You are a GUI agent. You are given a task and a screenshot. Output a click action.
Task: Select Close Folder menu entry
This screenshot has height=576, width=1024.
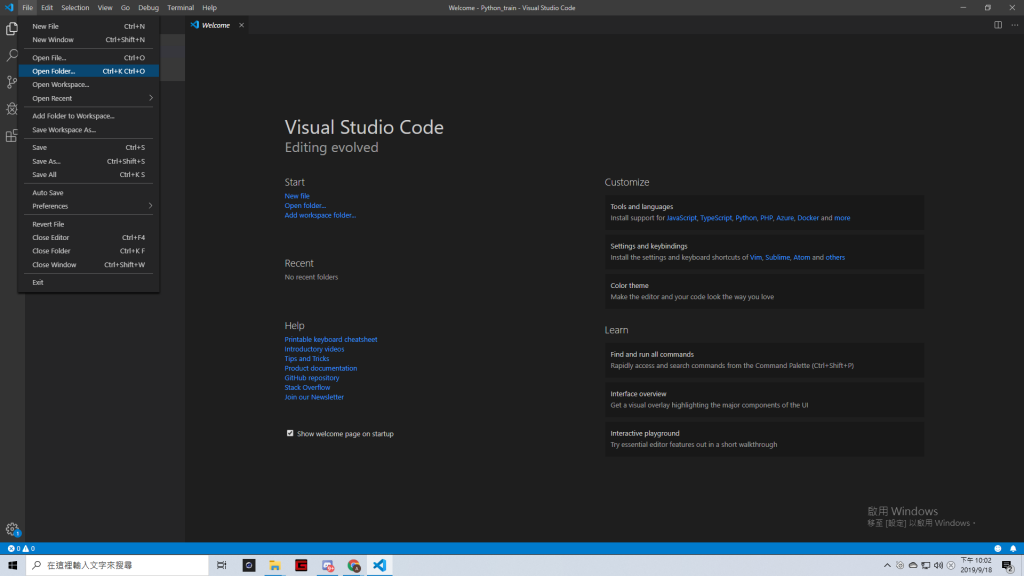[88, 251]
